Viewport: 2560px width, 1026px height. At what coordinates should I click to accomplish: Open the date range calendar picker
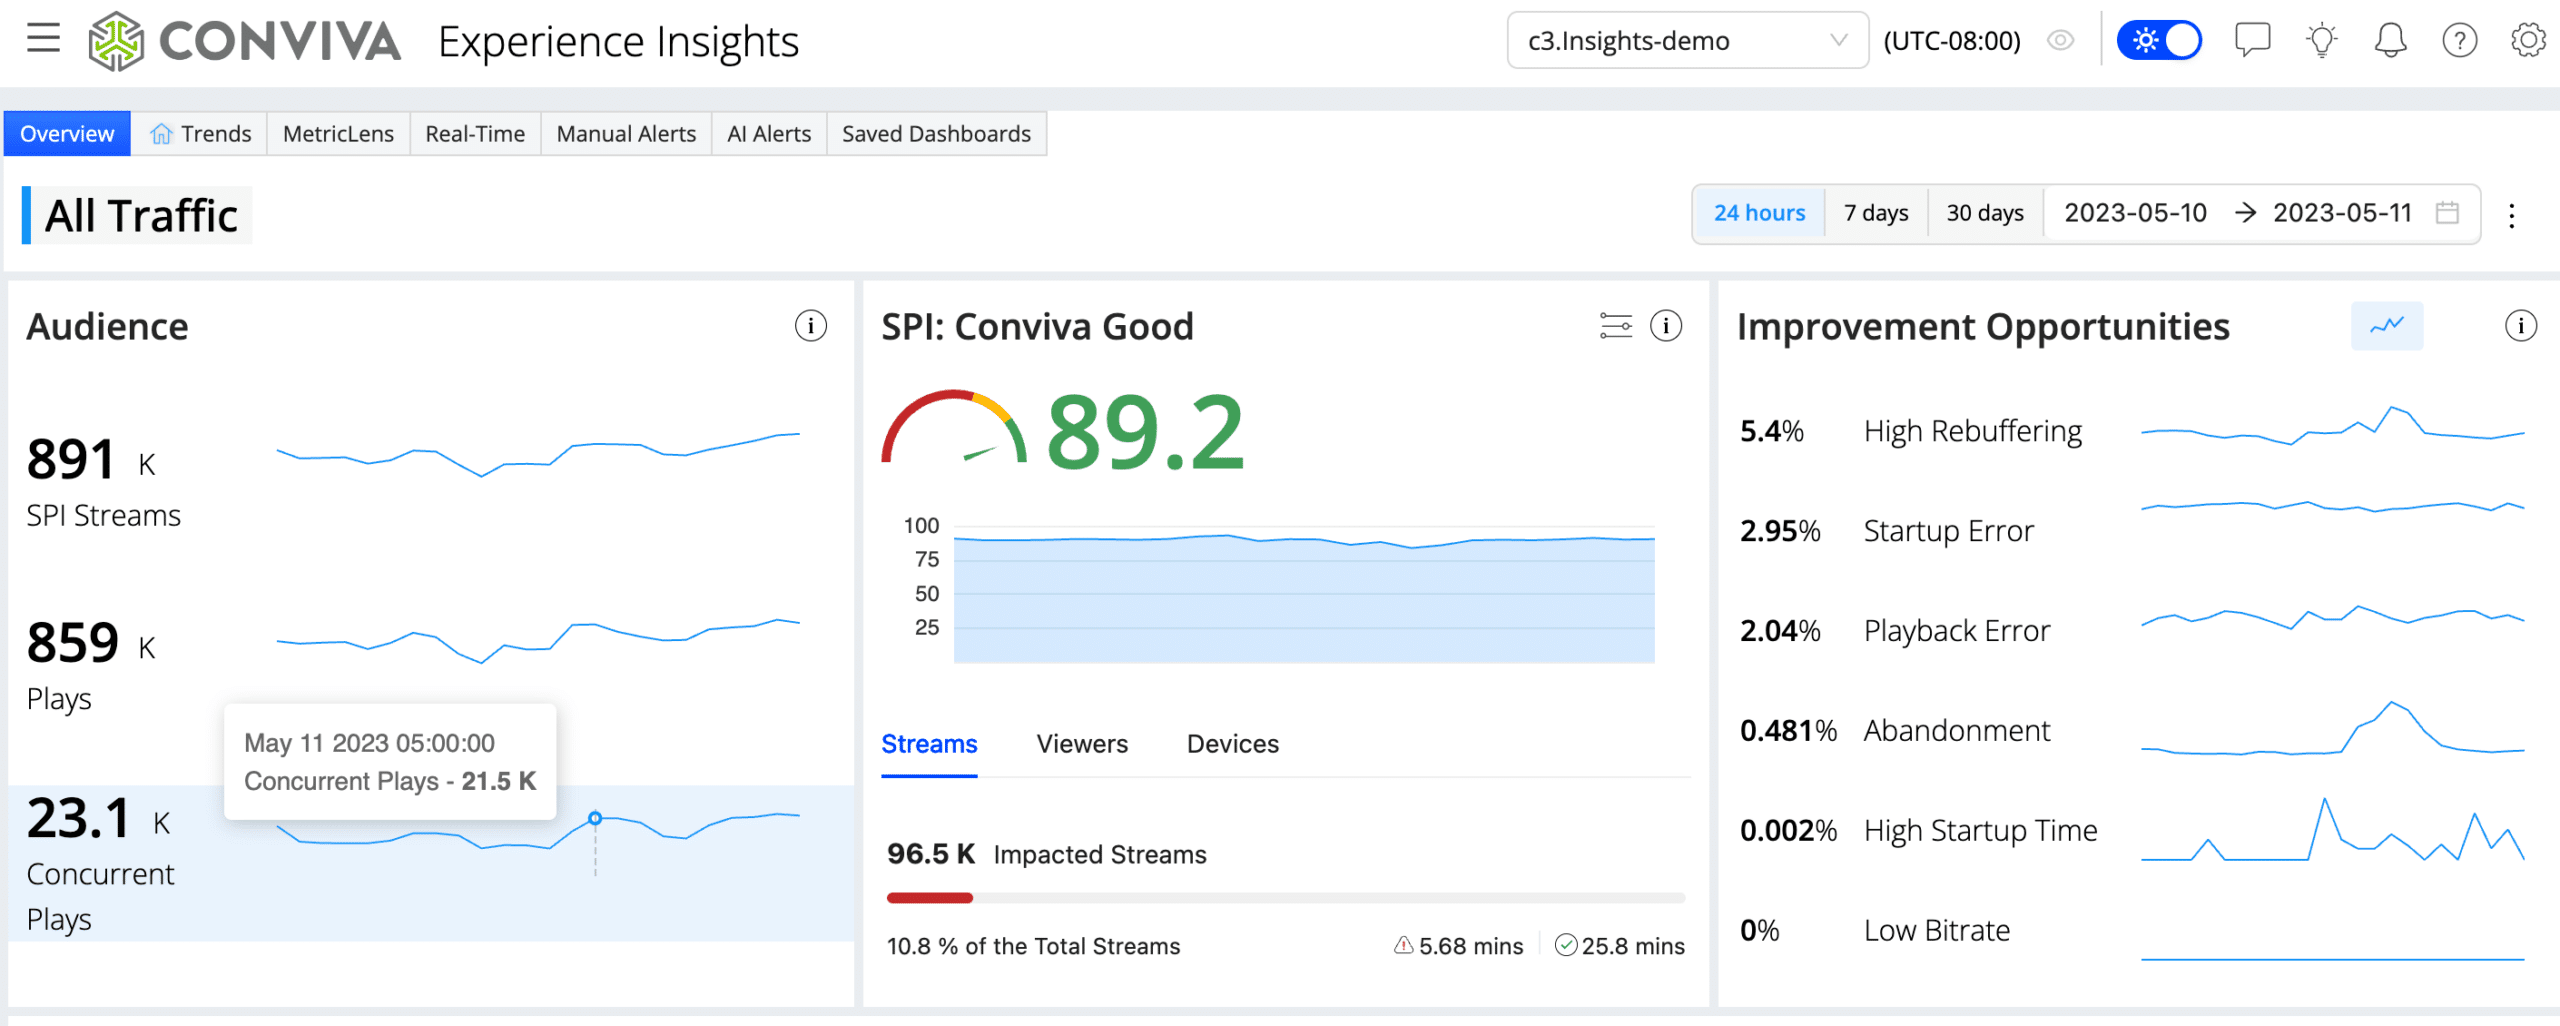[x=2447, y=213]
